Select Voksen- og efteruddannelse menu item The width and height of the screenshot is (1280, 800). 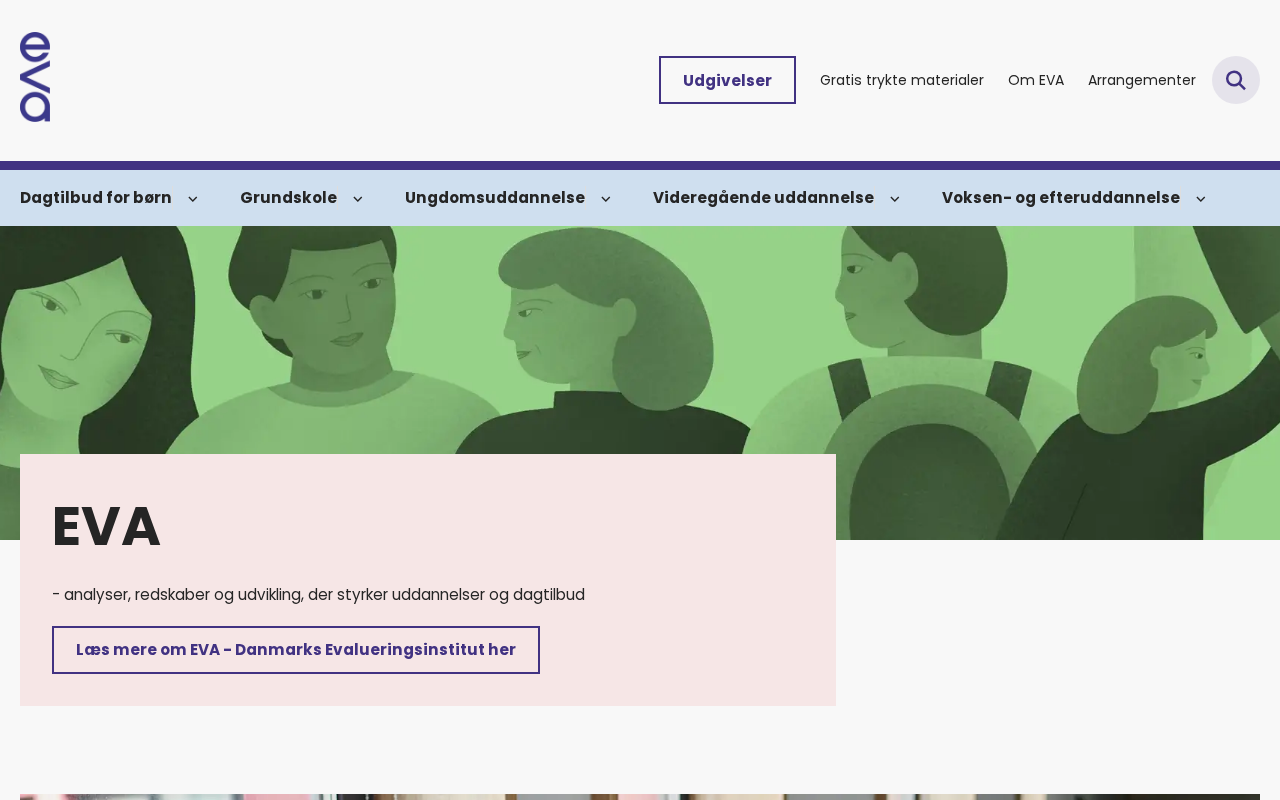(1061, 198)
